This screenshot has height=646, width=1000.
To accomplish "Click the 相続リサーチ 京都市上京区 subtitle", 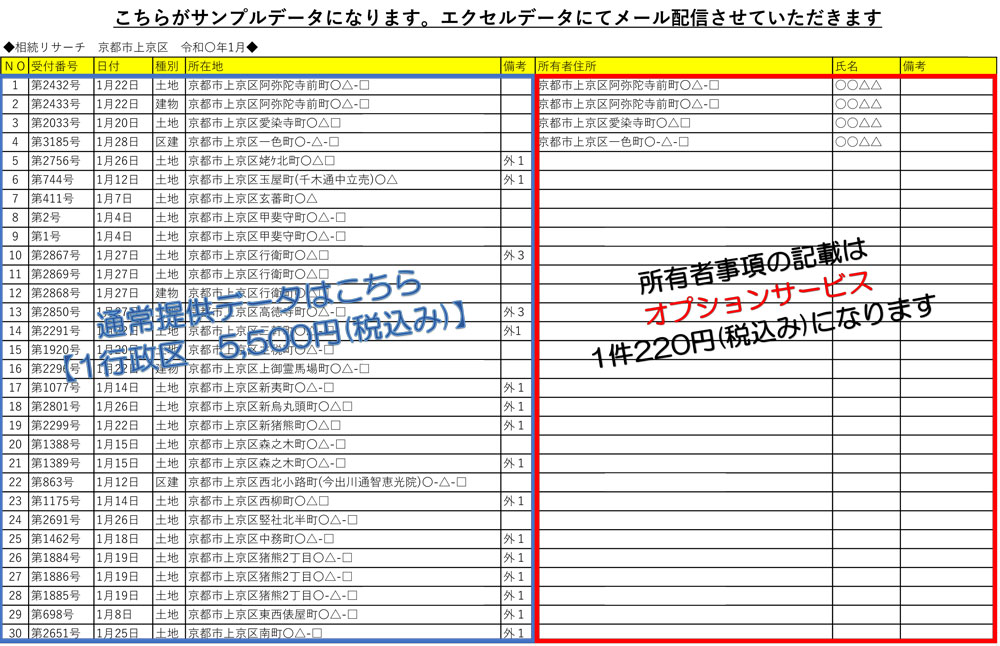I will click(x=130, y=46).
